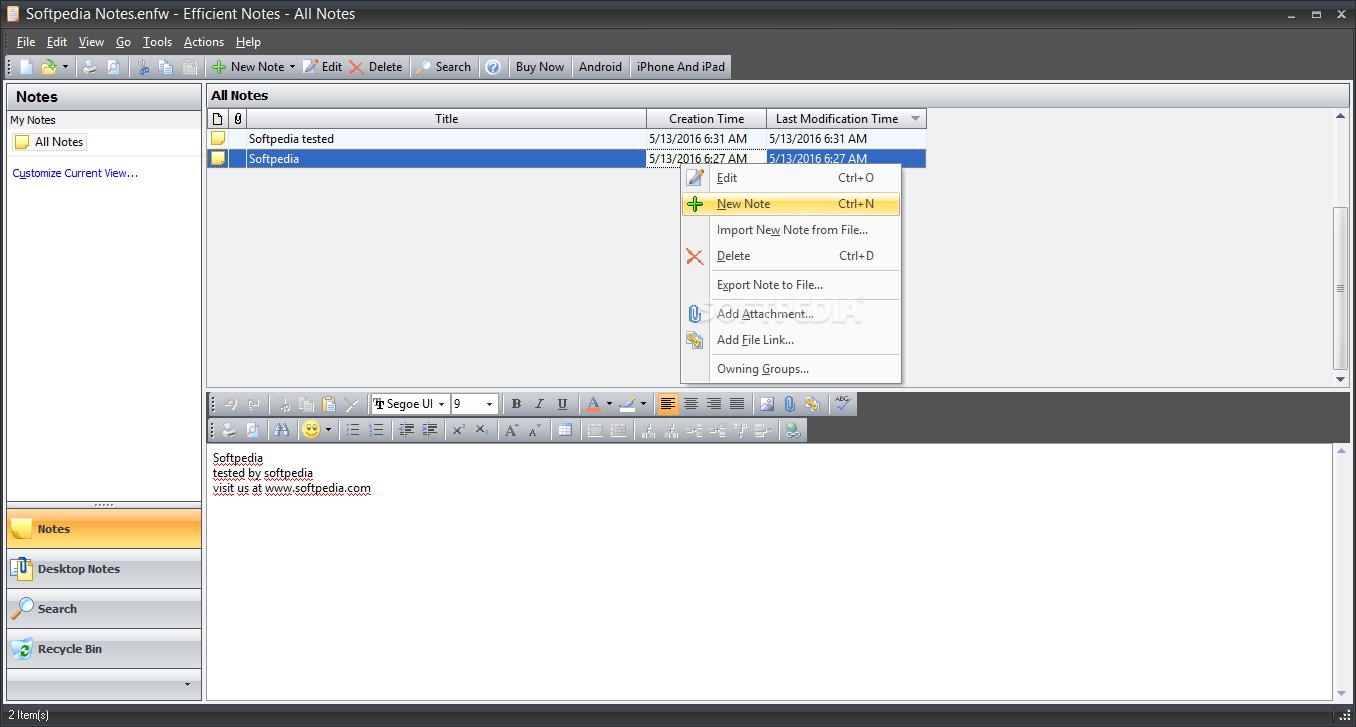Open the Recycle Bin pane
The width and height of the screenshot is (1356, 727).
coord(104,649)
